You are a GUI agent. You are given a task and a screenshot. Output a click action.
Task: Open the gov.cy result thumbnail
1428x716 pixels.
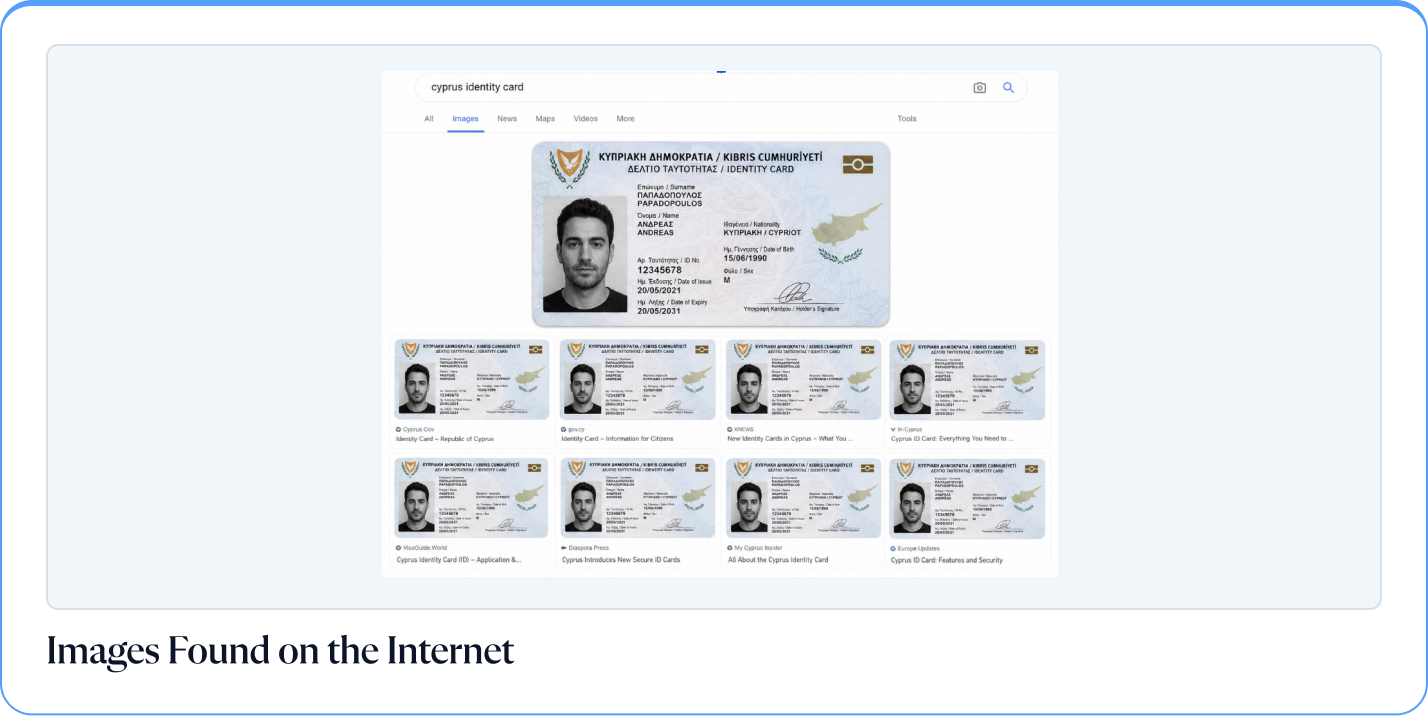(638, 380)
